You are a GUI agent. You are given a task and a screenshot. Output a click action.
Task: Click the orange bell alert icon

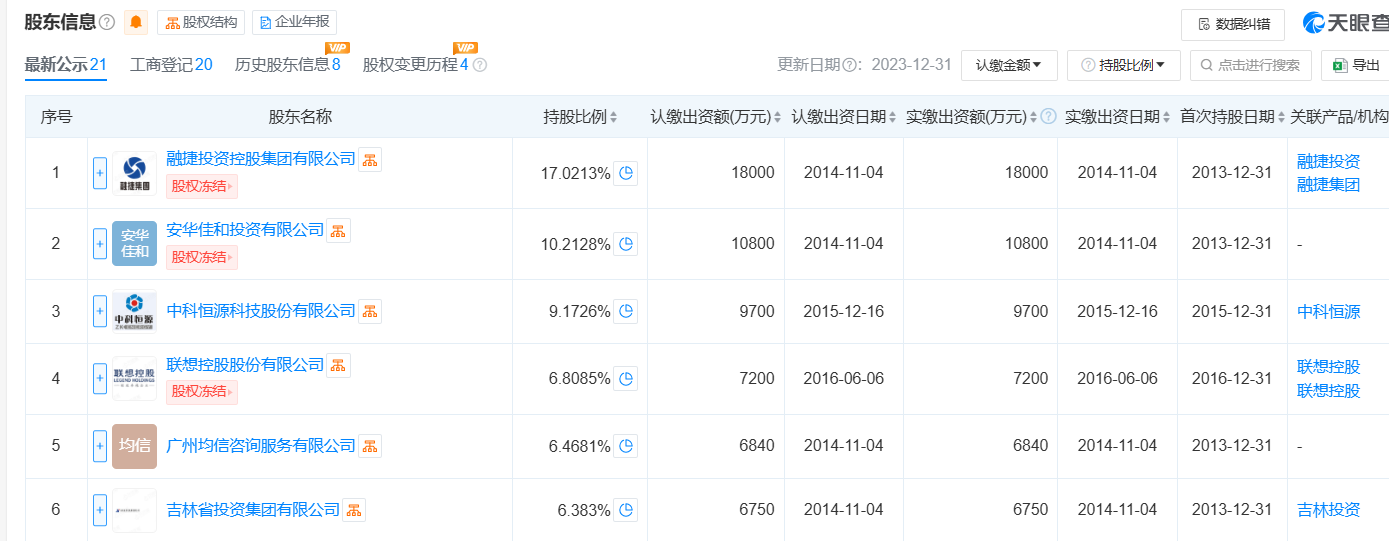(x=136, y=22)
